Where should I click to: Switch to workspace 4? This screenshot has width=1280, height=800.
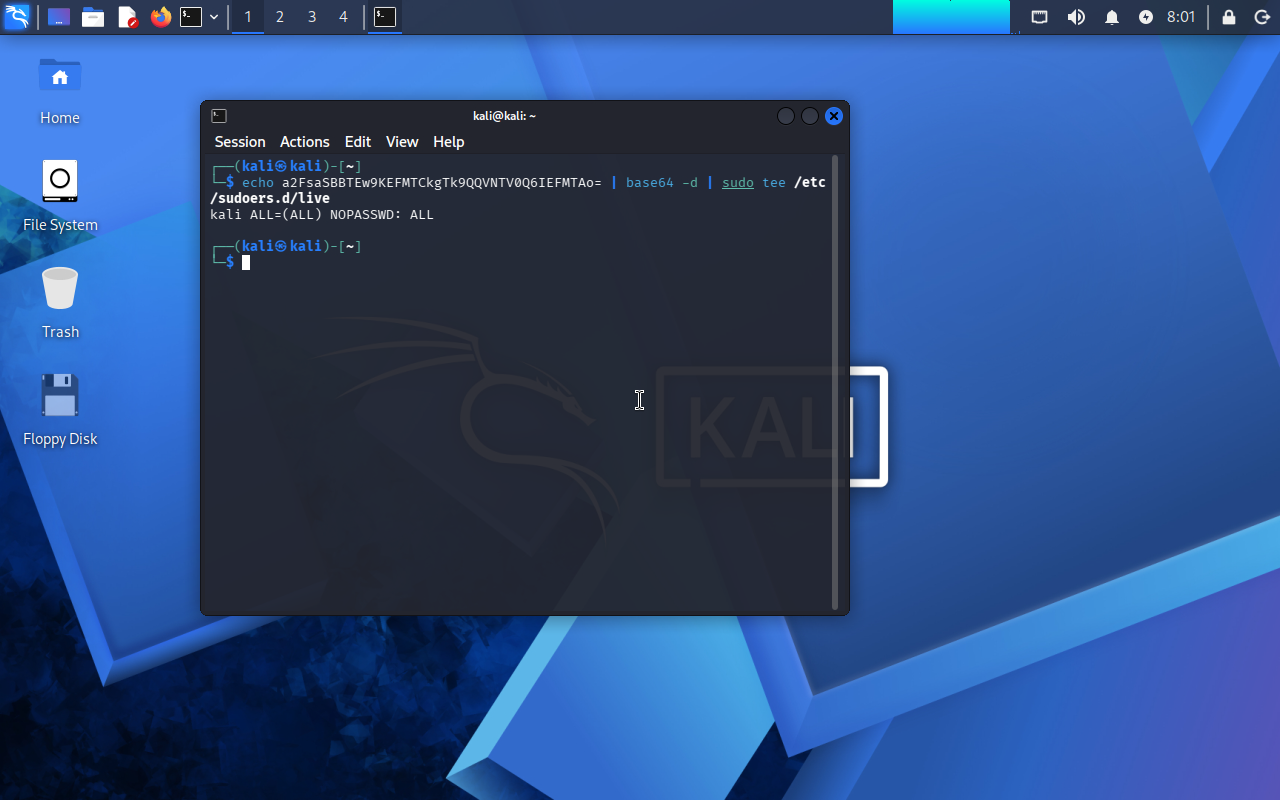pyautogui.click(x=343, y=17)
